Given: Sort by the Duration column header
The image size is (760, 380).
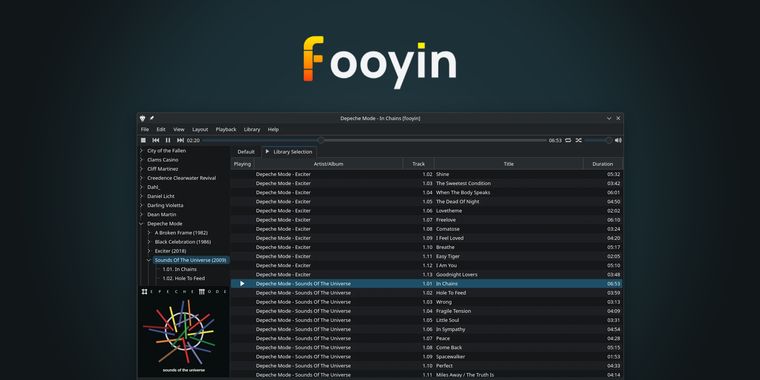Looking at the screenshot, I should (x=602, y=164).
